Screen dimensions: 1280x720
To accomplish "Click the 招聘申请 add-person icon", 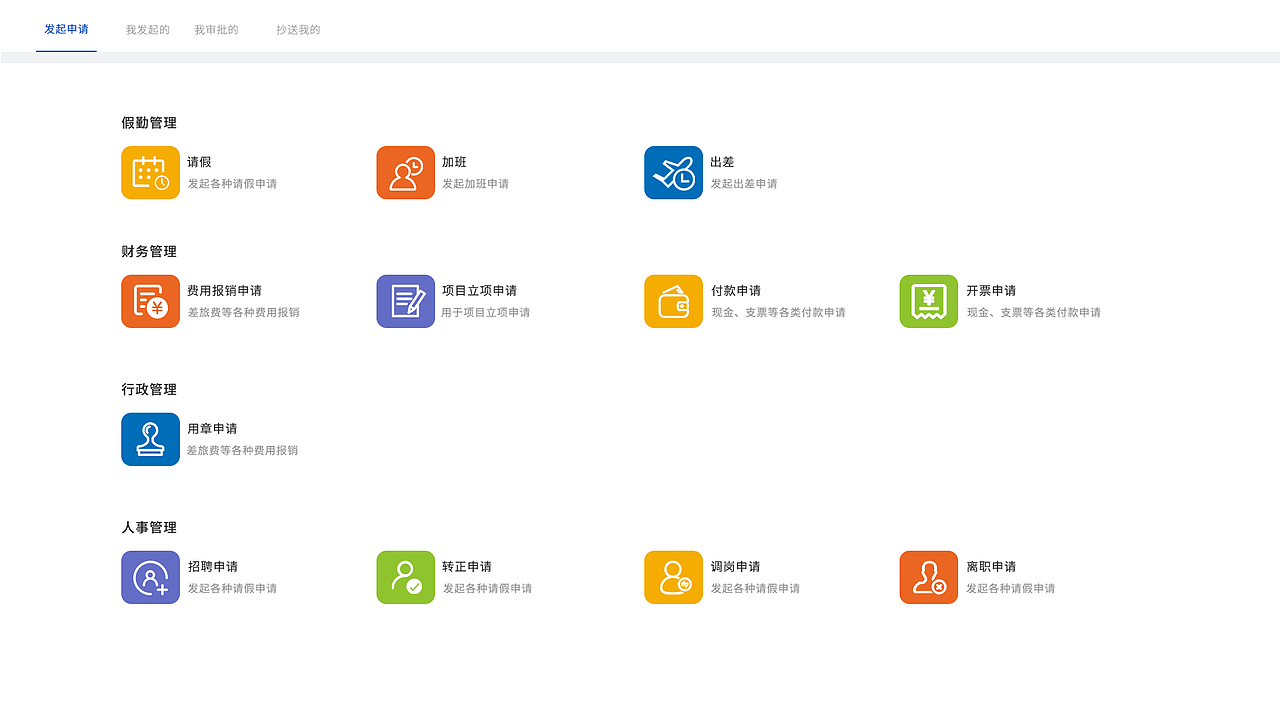I will (x=151, y=577).
